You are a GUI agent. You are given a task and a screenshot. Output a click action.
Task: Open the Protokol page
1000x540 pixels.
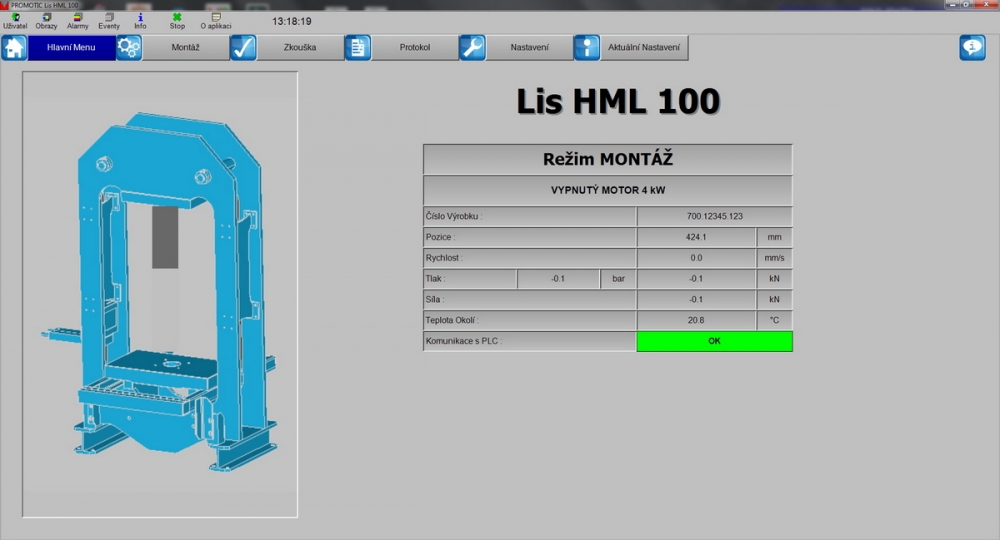click(x=414, y=48)
